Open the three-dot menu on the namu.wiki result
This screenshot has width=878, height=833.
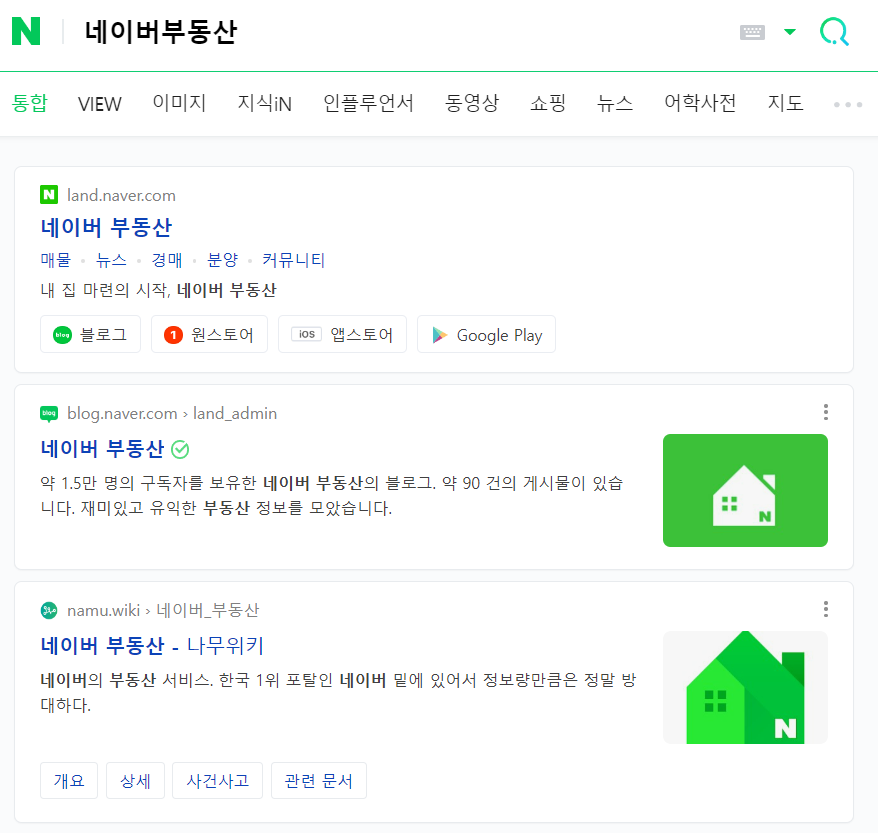tap(826, 608)
